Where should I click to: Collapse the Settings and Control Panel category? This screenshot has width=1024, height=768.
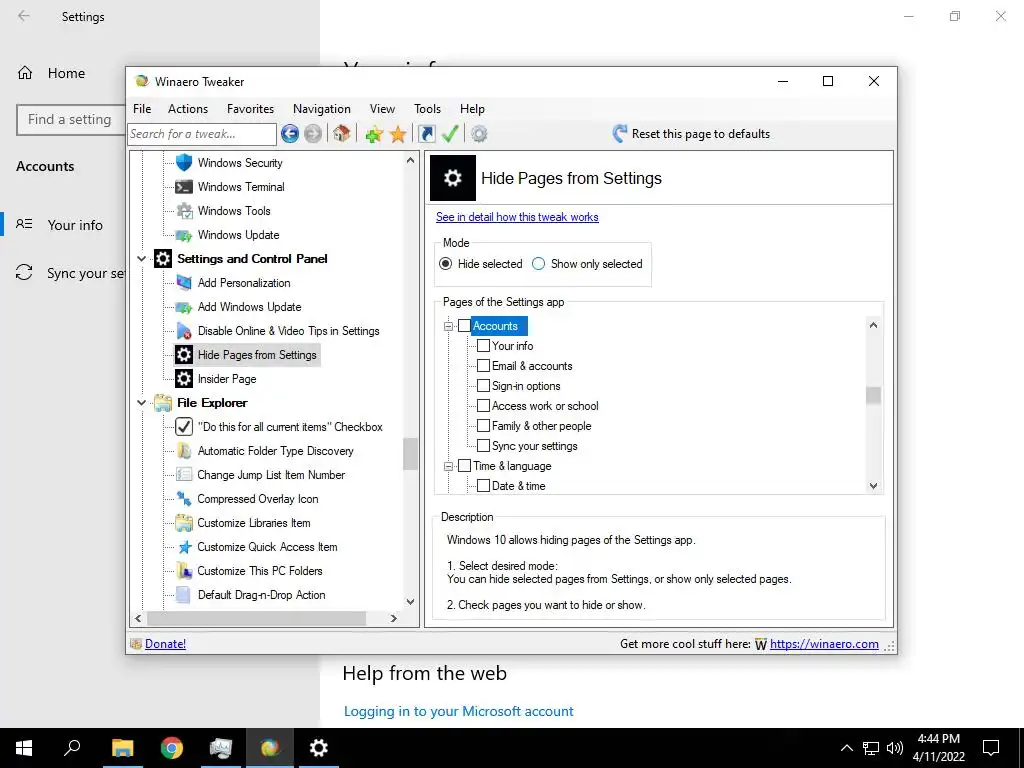pyautogui.click(x=142, y=259)
